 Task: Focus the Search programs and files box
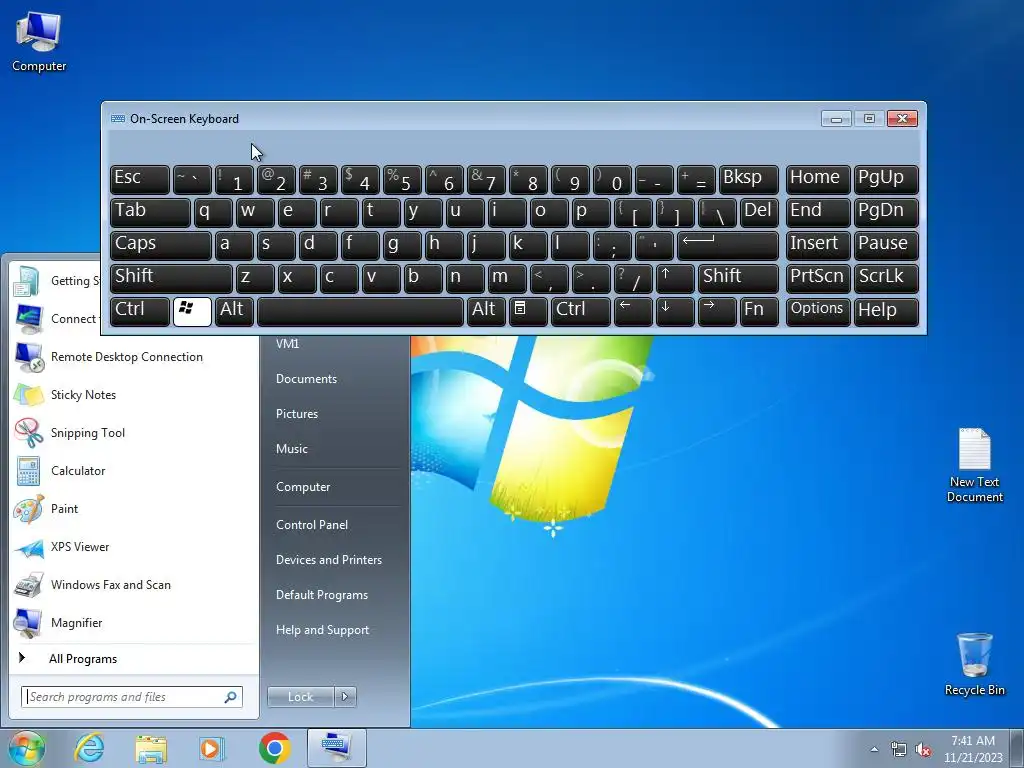pyautogui.click(x=132, y=697)
